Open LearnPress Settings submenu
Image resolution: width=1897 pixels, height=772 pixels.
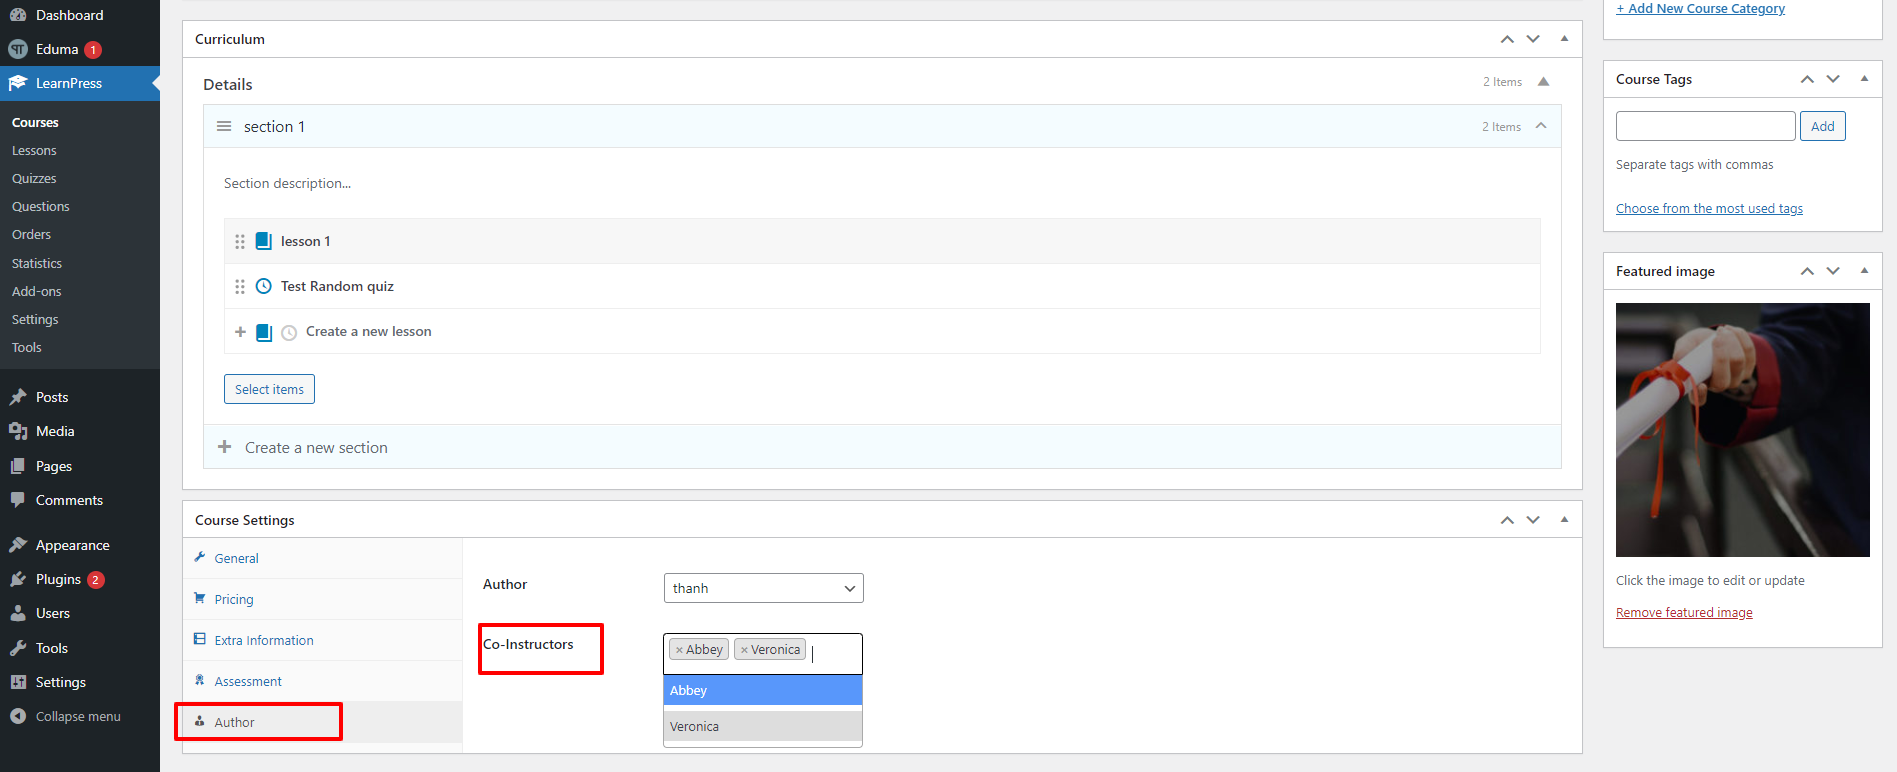click(x=35, y=319)
